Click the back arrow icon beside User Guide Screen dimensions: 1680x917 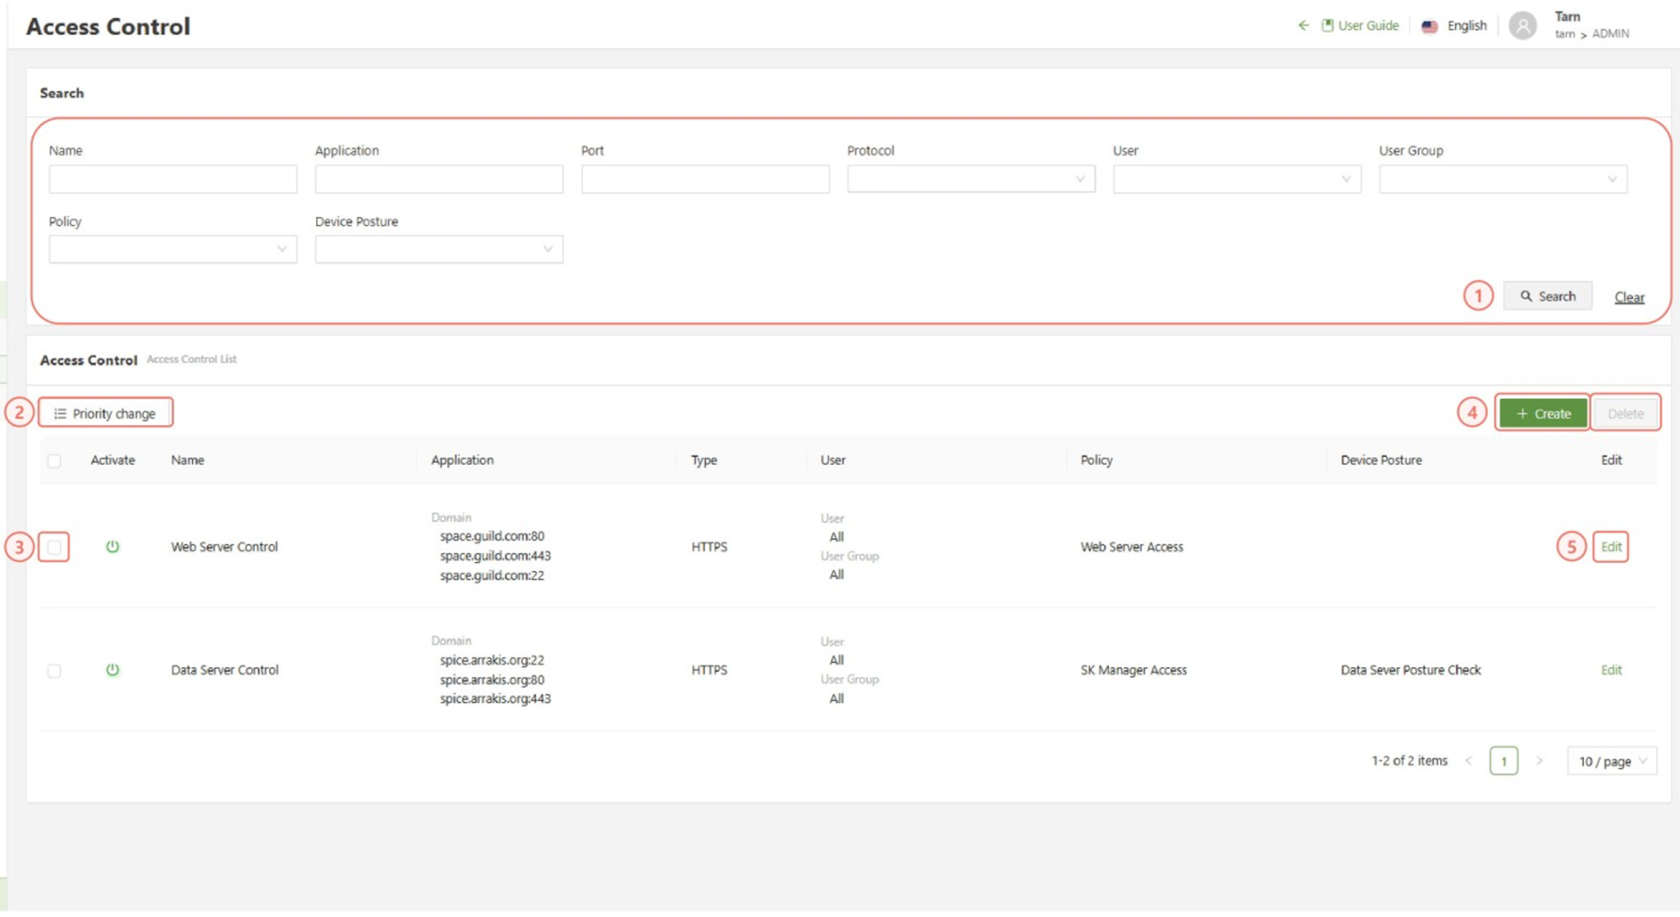point(1303,26)
